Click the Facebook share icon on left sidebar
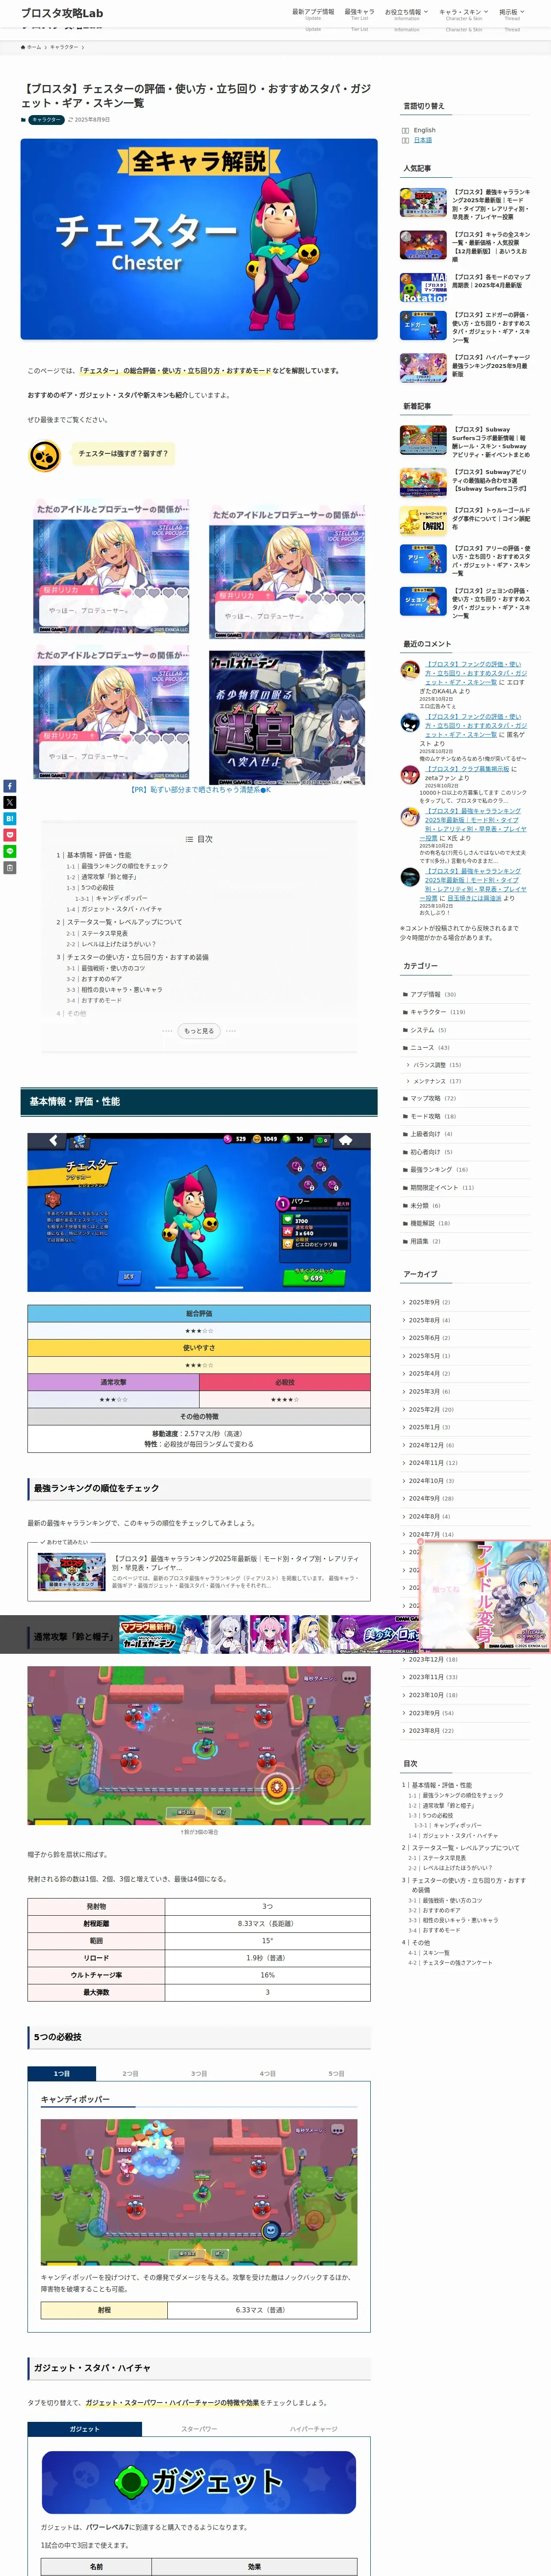 pos(10,786)
